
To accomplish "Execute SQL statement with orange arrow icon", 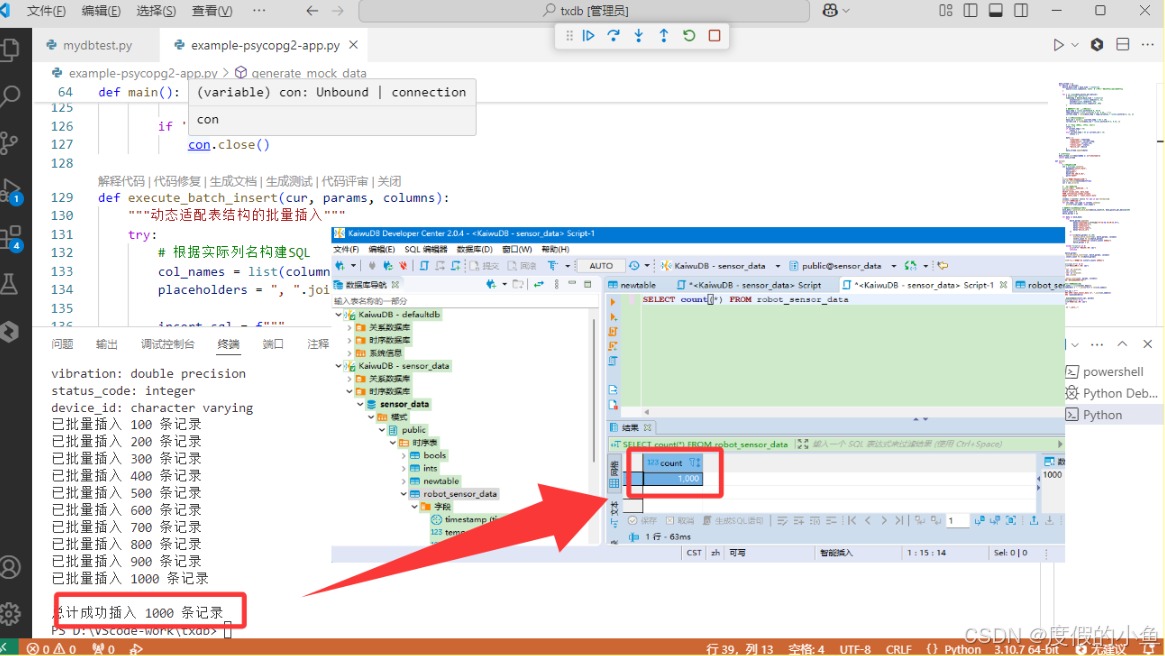I will coord(613,301).
